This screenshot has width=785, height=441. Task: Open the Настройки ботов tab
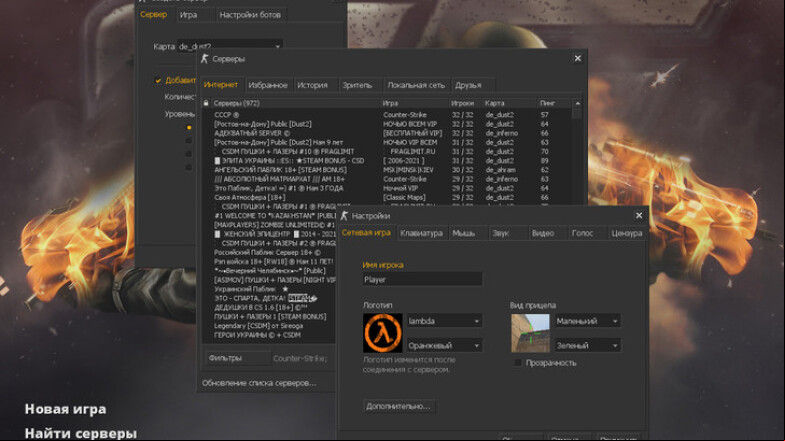pos(250,15)
